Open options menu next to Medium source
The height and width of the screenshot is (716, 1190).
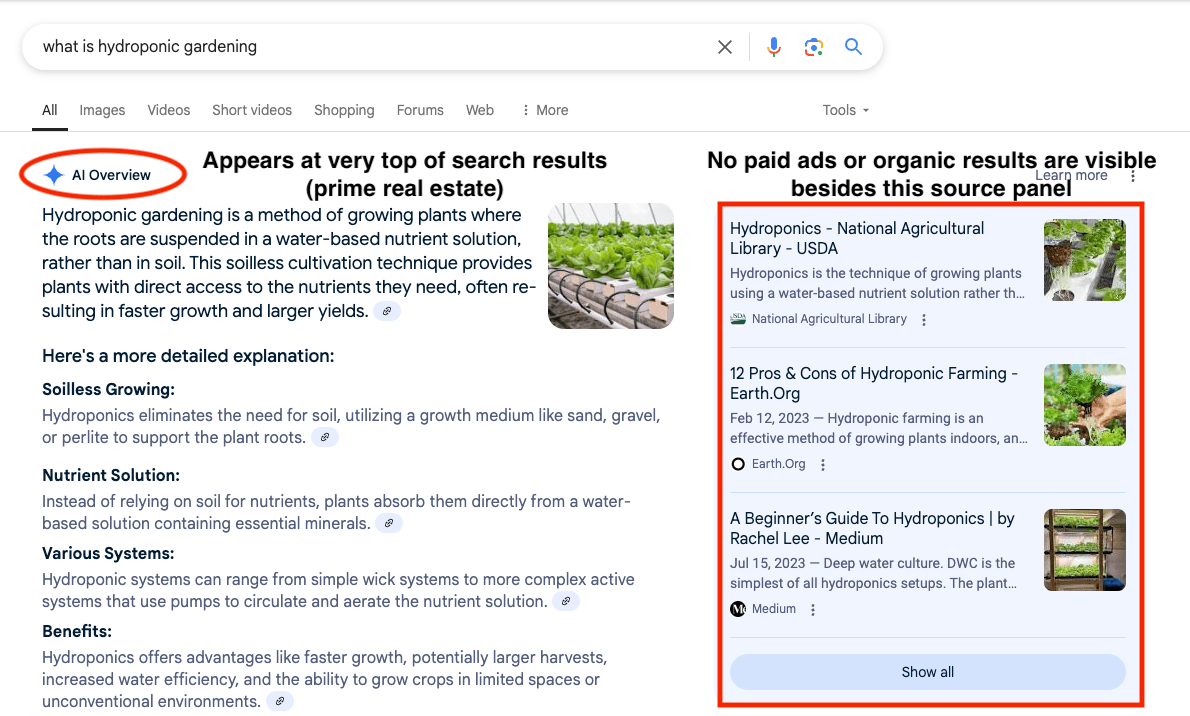tap(813, 610)
